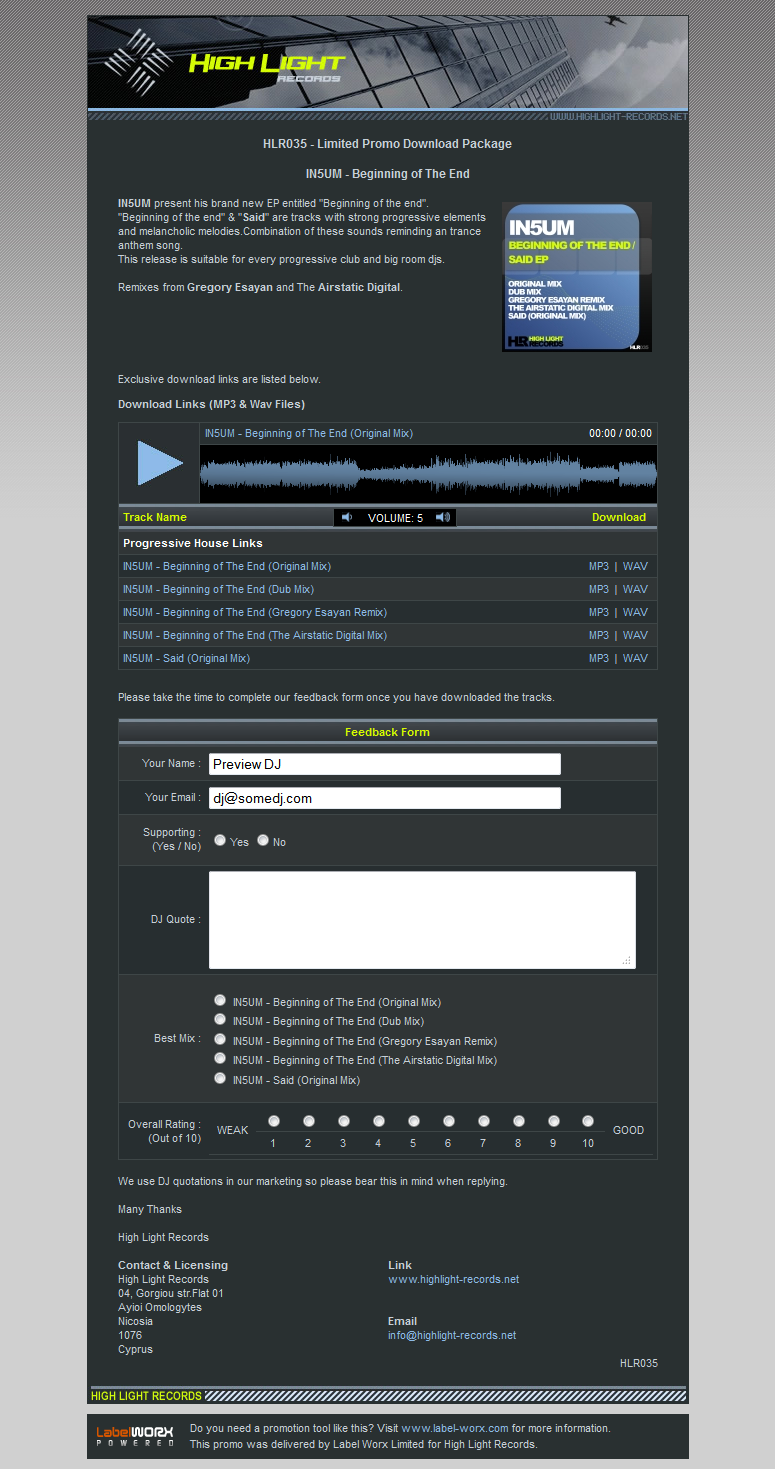The height and width of the screenshot is (1469, 775).
Task: Select No for Supporting
Action: pyautogui.click(x=263, y=840)
